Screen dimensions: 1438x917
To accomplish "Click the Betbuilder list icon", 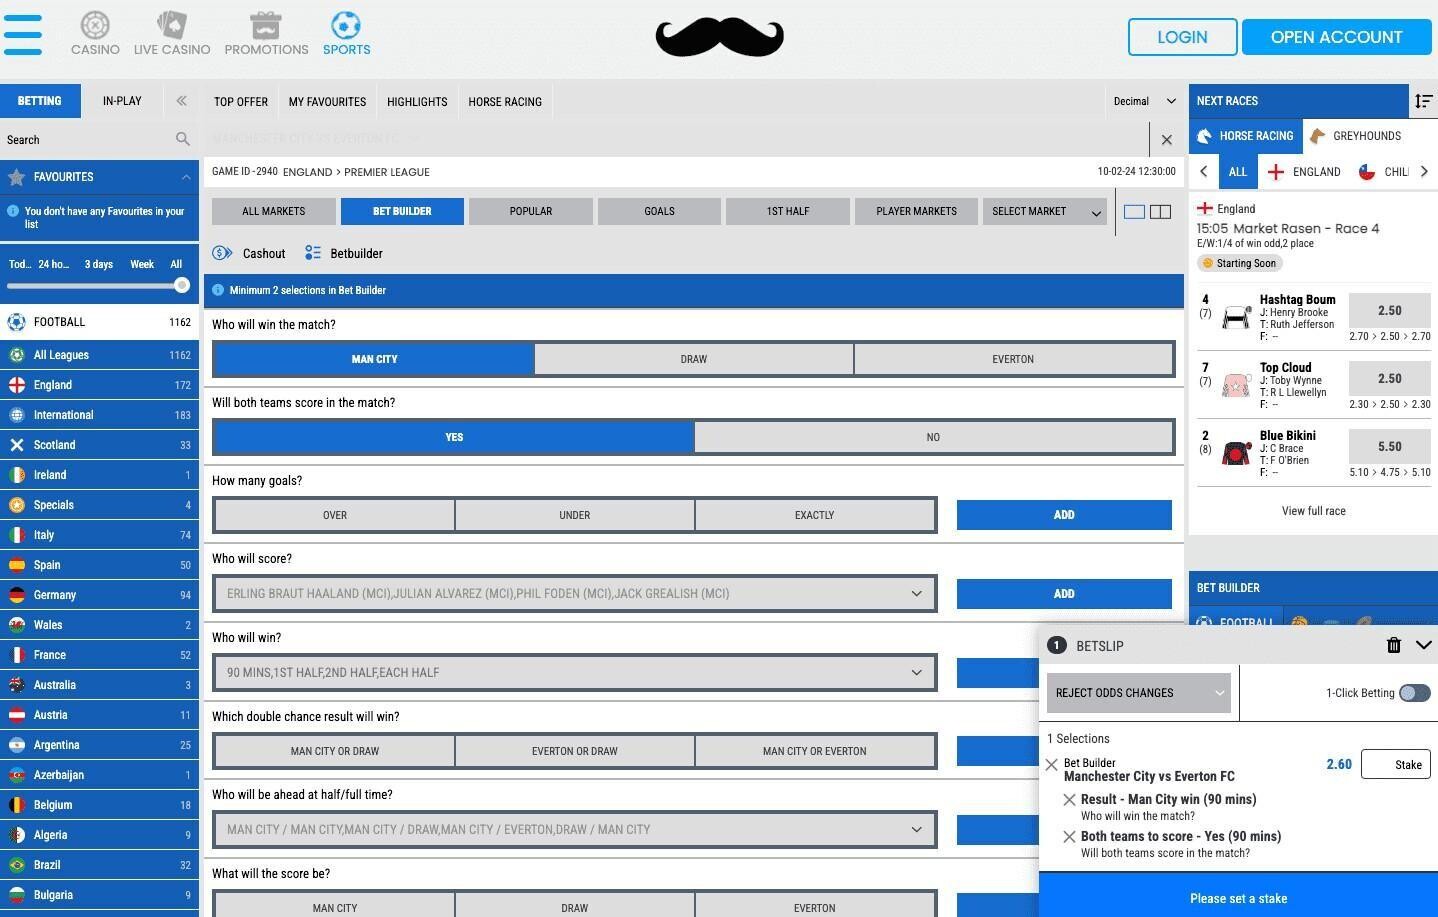I will [x=313, y=253].
